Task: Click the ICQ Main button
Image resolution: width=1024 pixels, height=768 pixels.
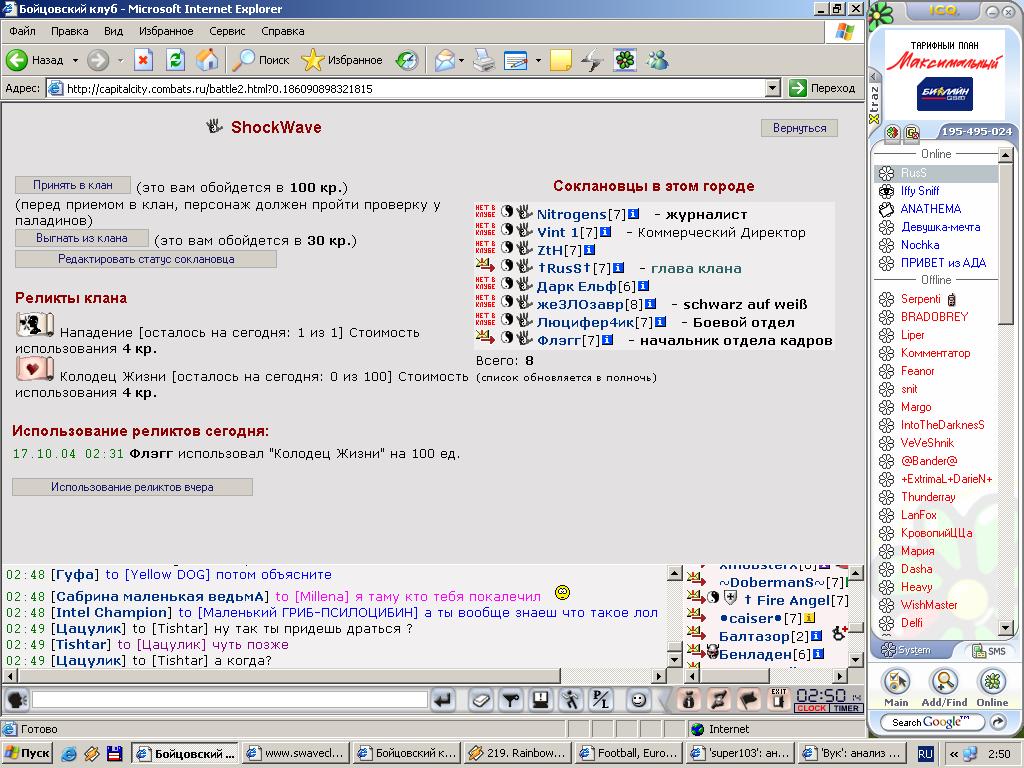Action: pyautogui.click(x=896, y=688)
